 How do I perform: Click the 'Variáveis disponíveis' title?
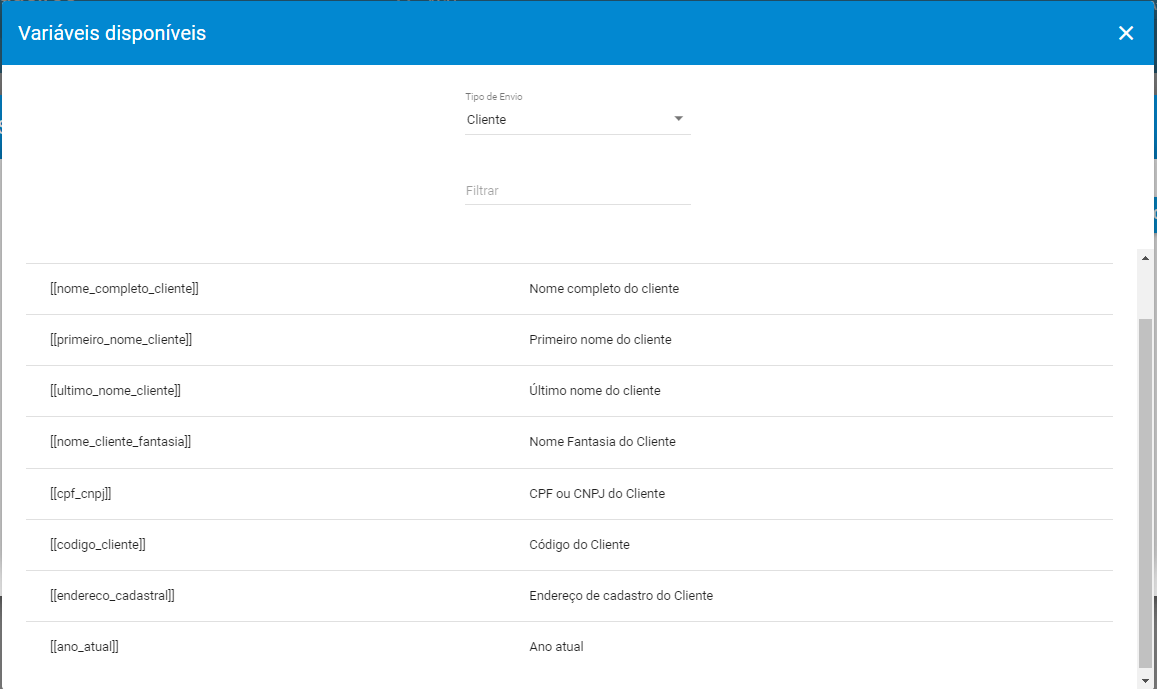[112, 33]
